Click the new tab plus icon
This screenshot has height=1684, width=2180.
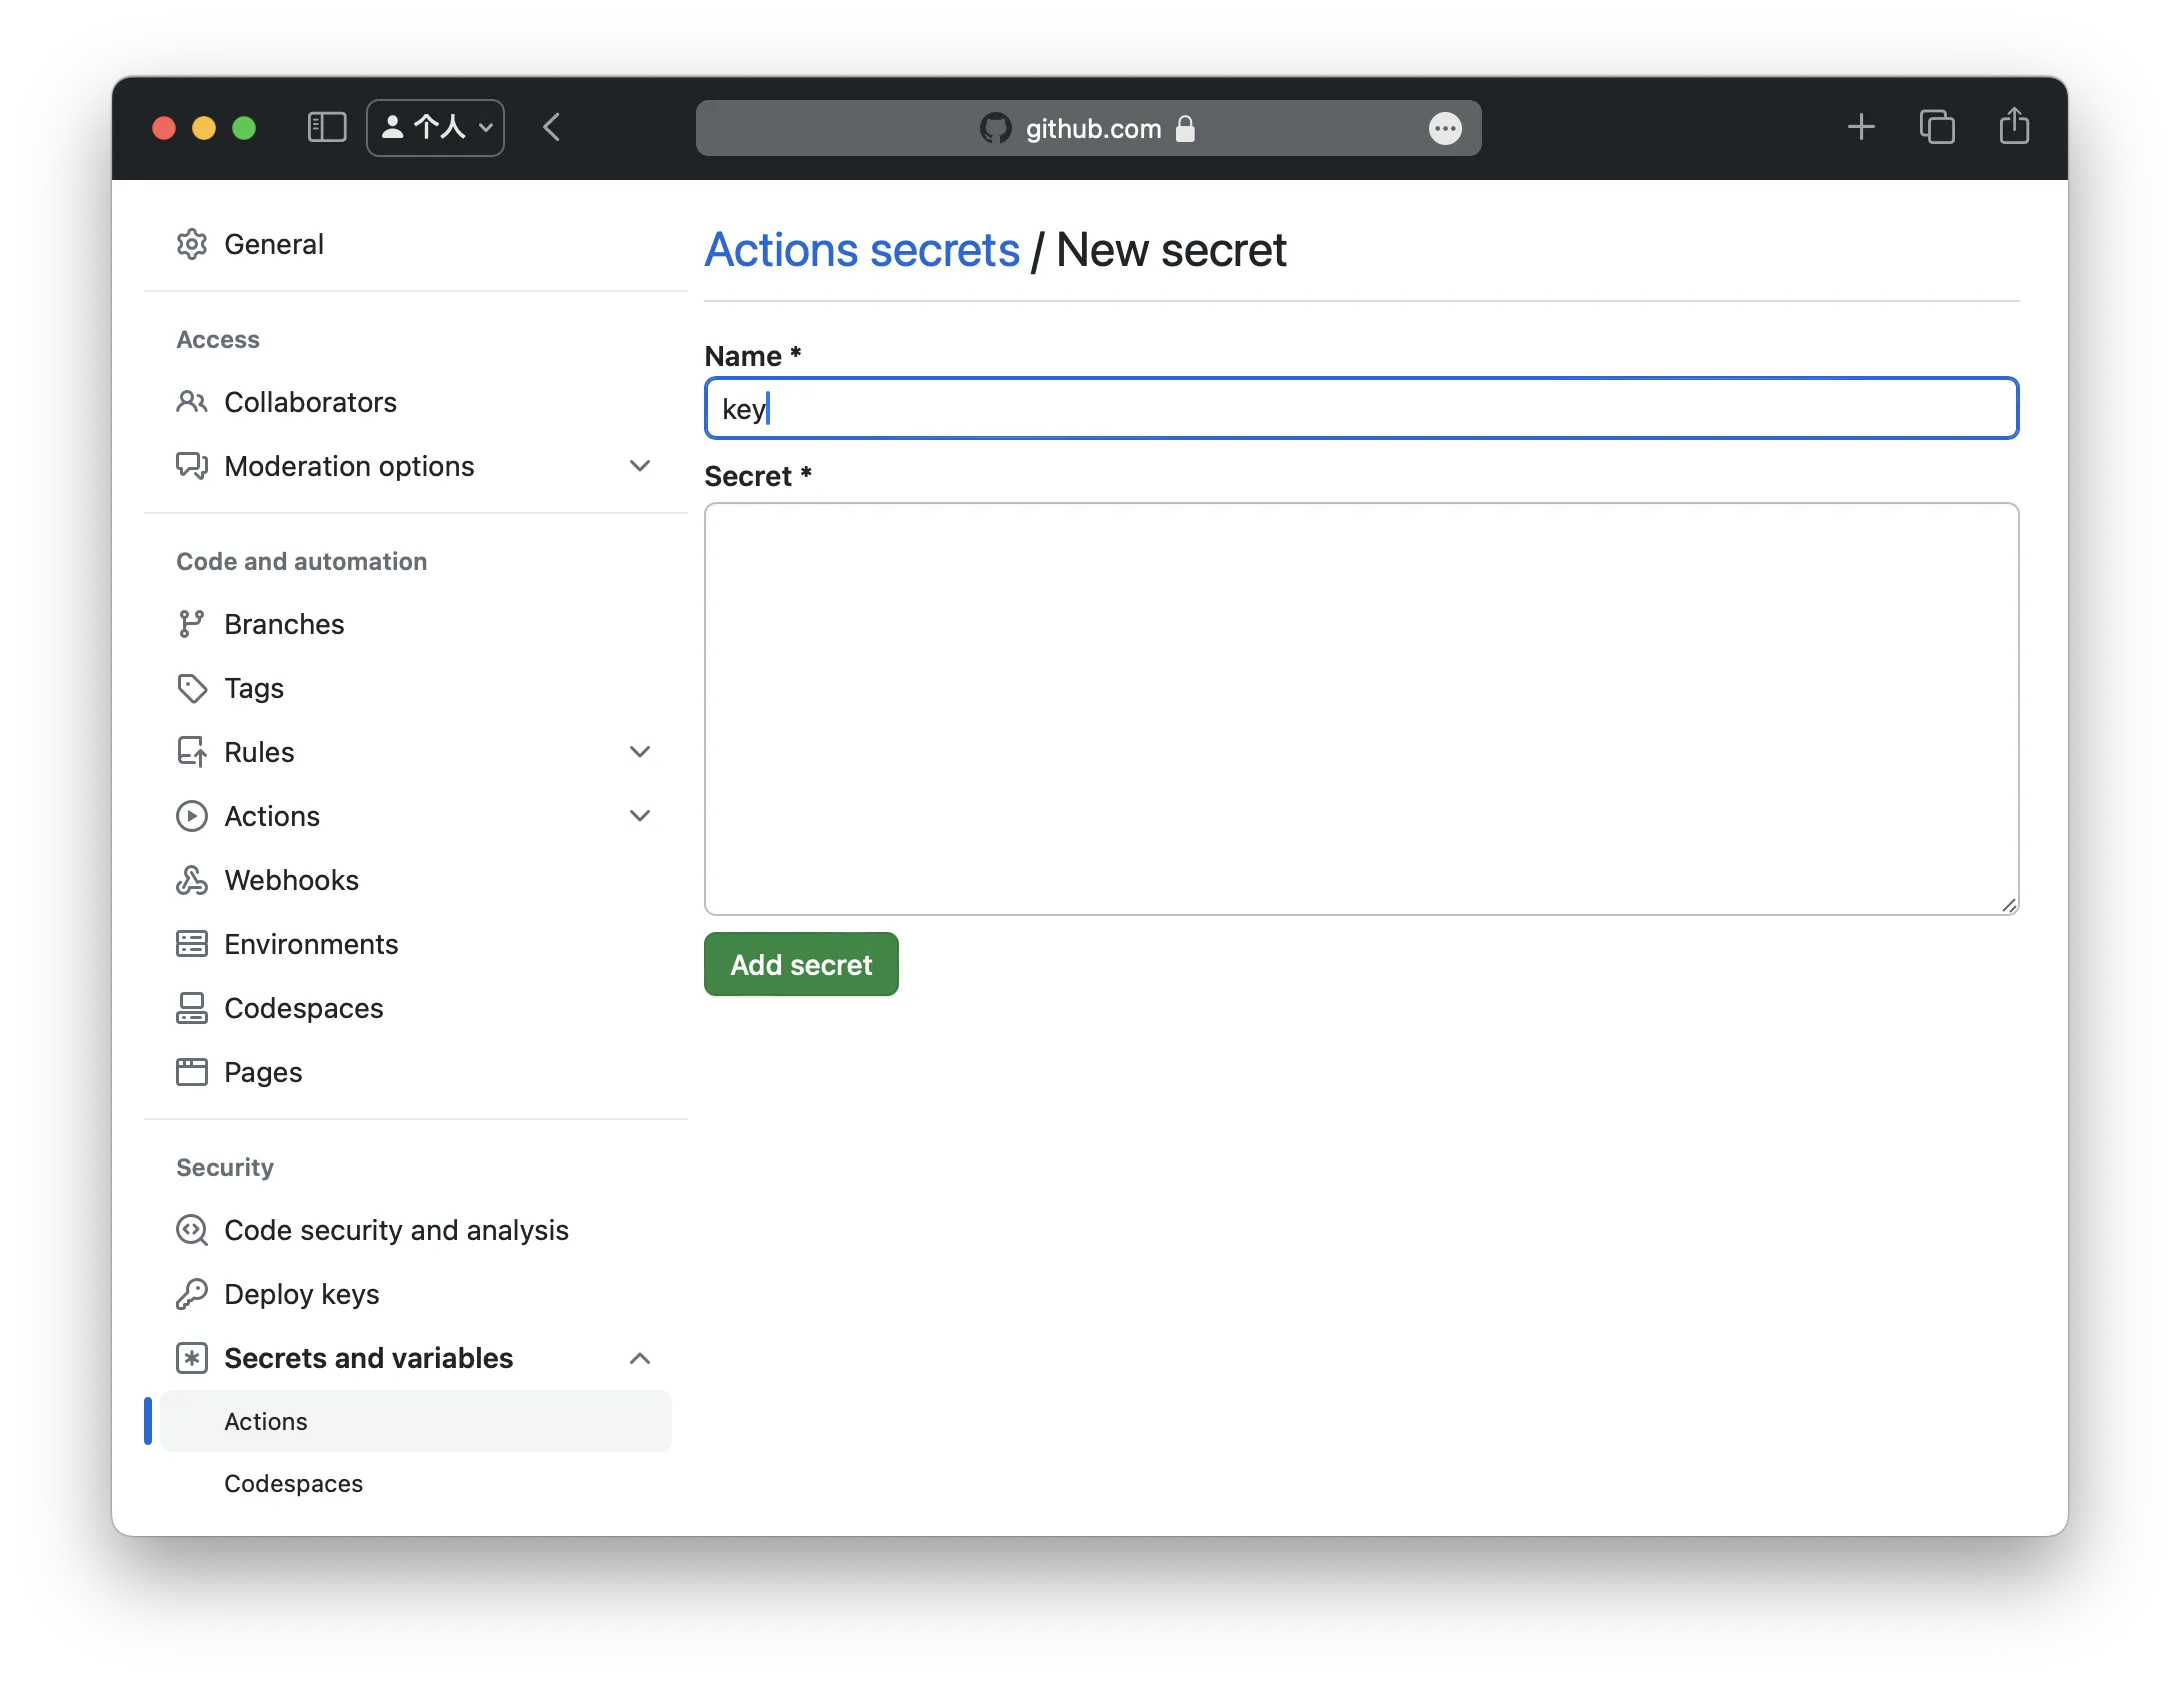pyautogui.click(x=1860, y=127)
